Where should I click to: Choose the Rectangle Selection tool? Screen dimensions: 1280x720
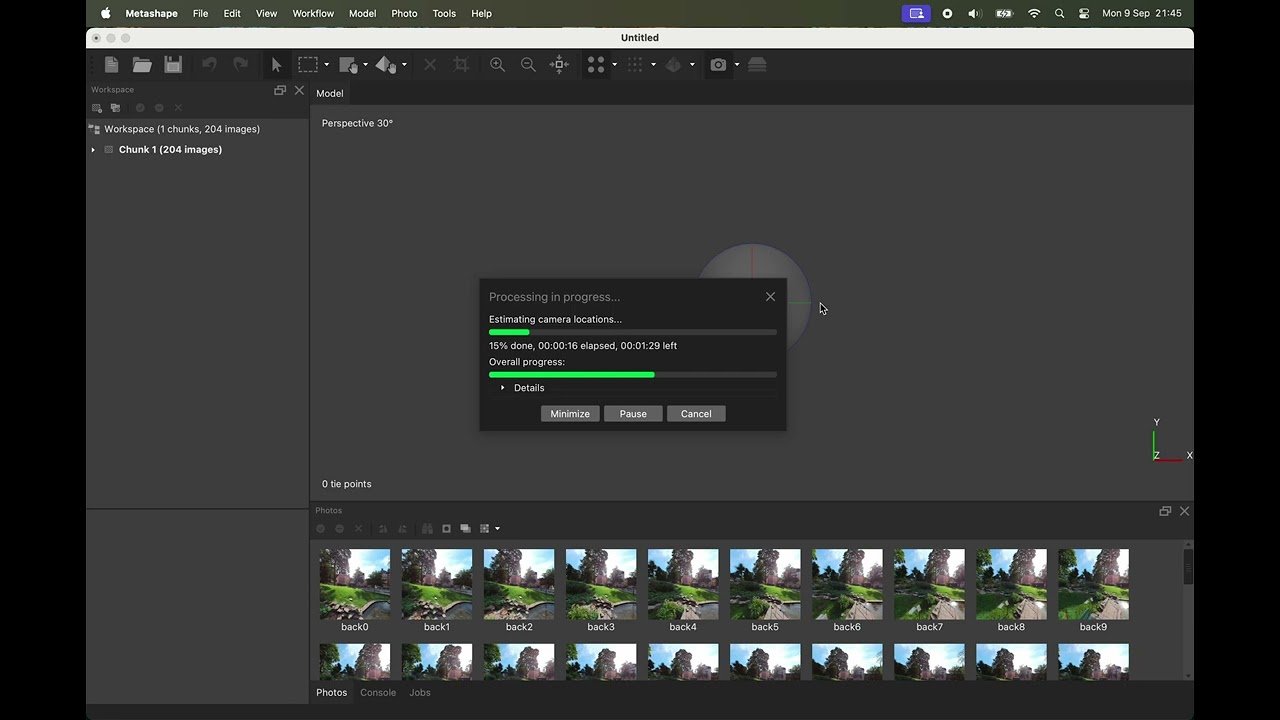pos(308,65)
